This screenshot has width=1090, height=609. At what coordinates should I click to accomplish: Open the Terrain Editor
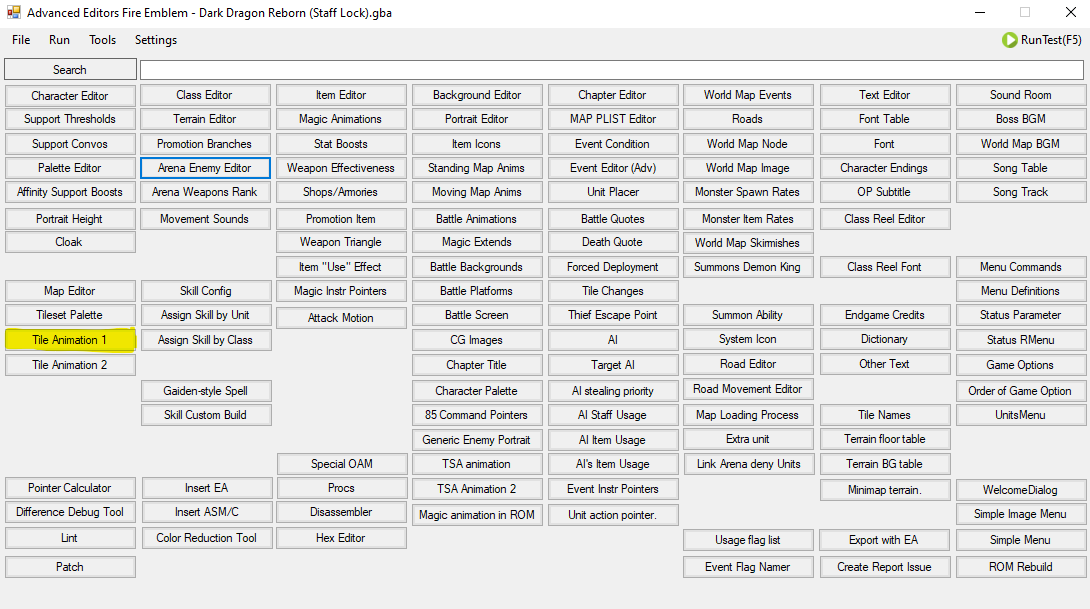click(x=205, y=119)
